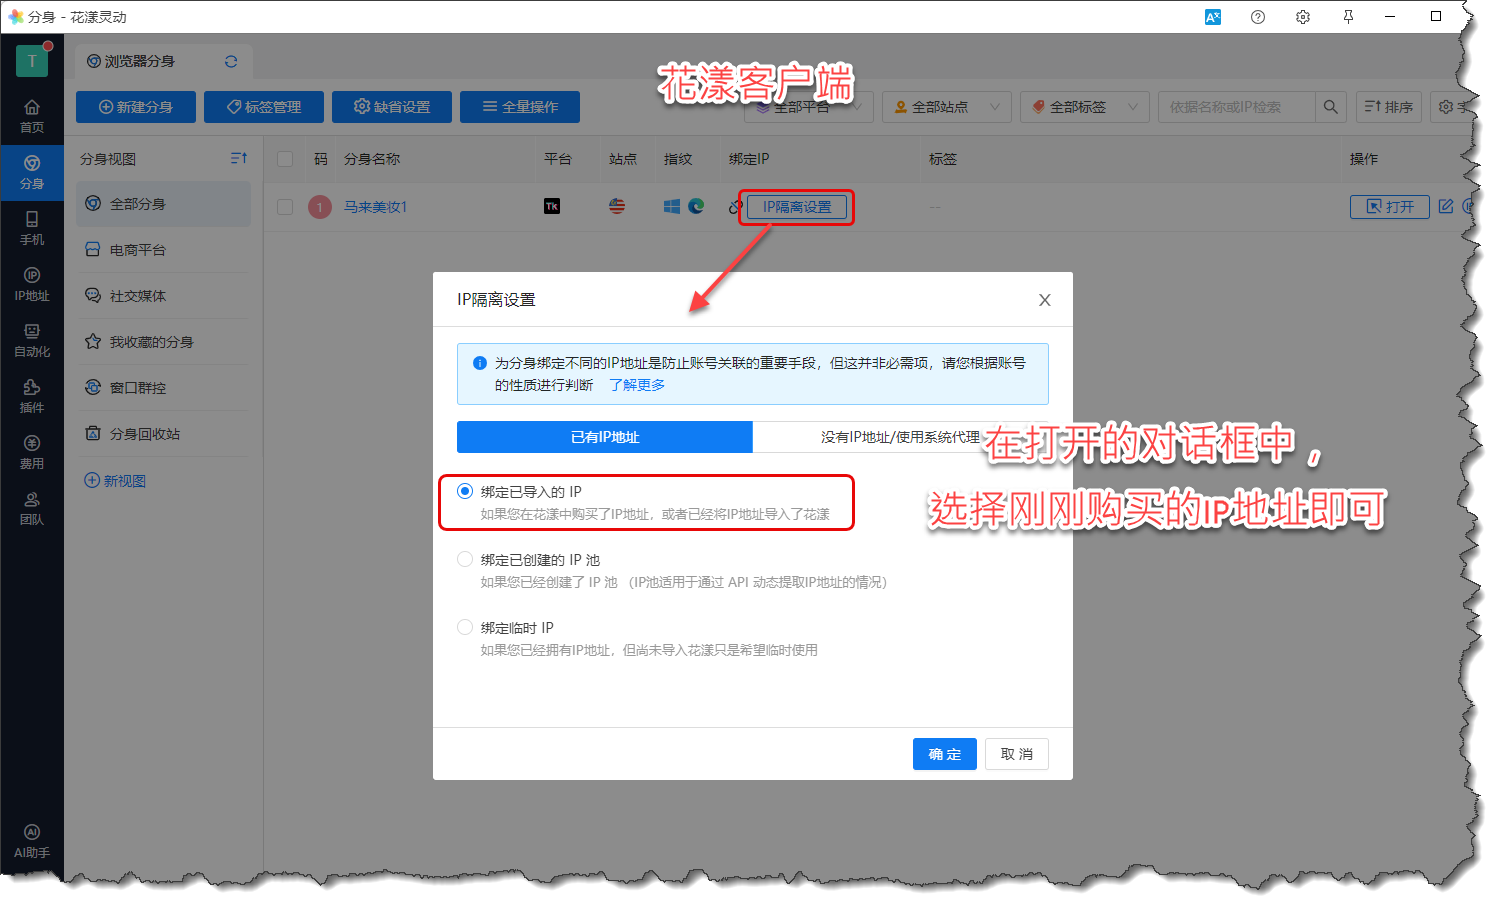Open the AI助手 assistant

[32, 841]
